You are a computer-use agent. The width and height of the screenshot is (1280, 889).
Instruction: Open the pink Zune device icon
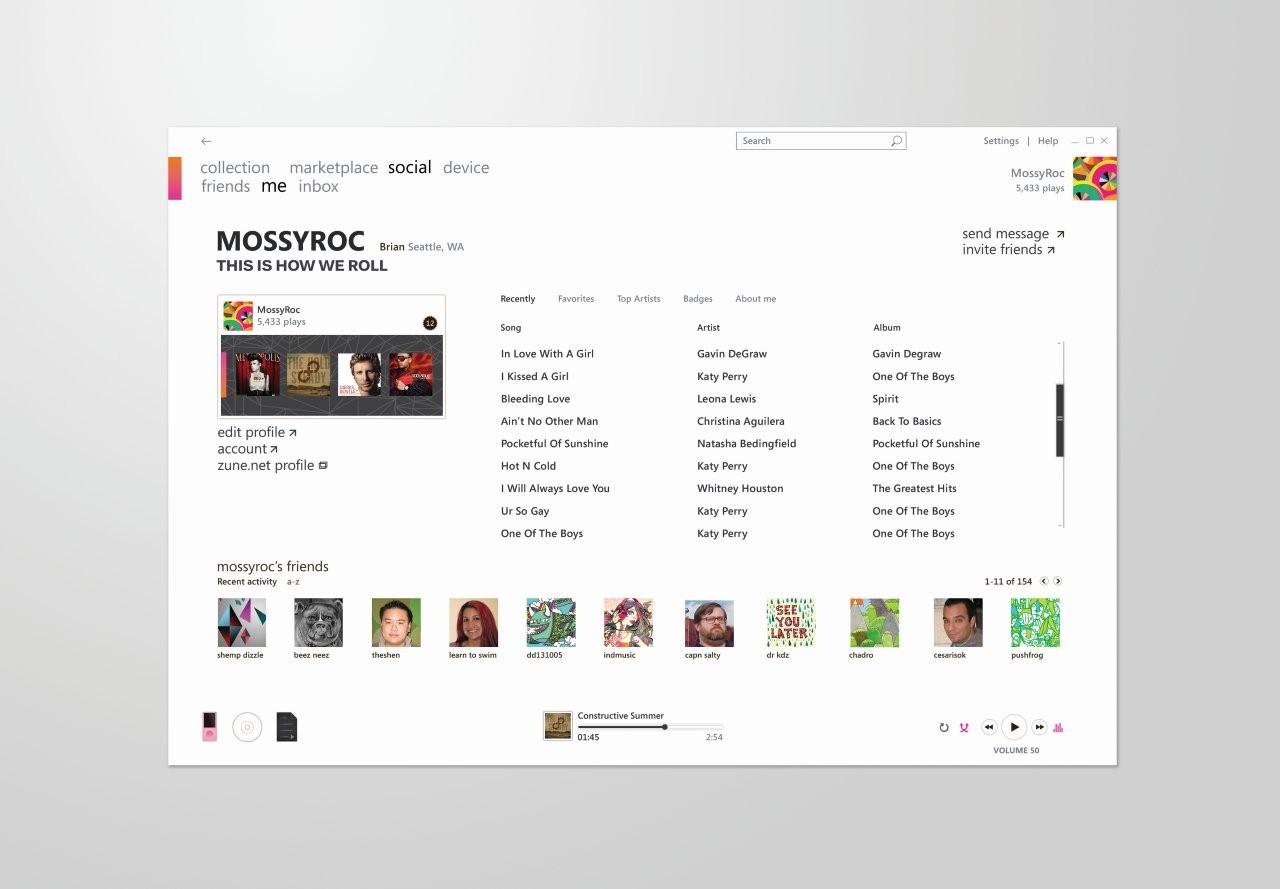[x=209, y=727]
